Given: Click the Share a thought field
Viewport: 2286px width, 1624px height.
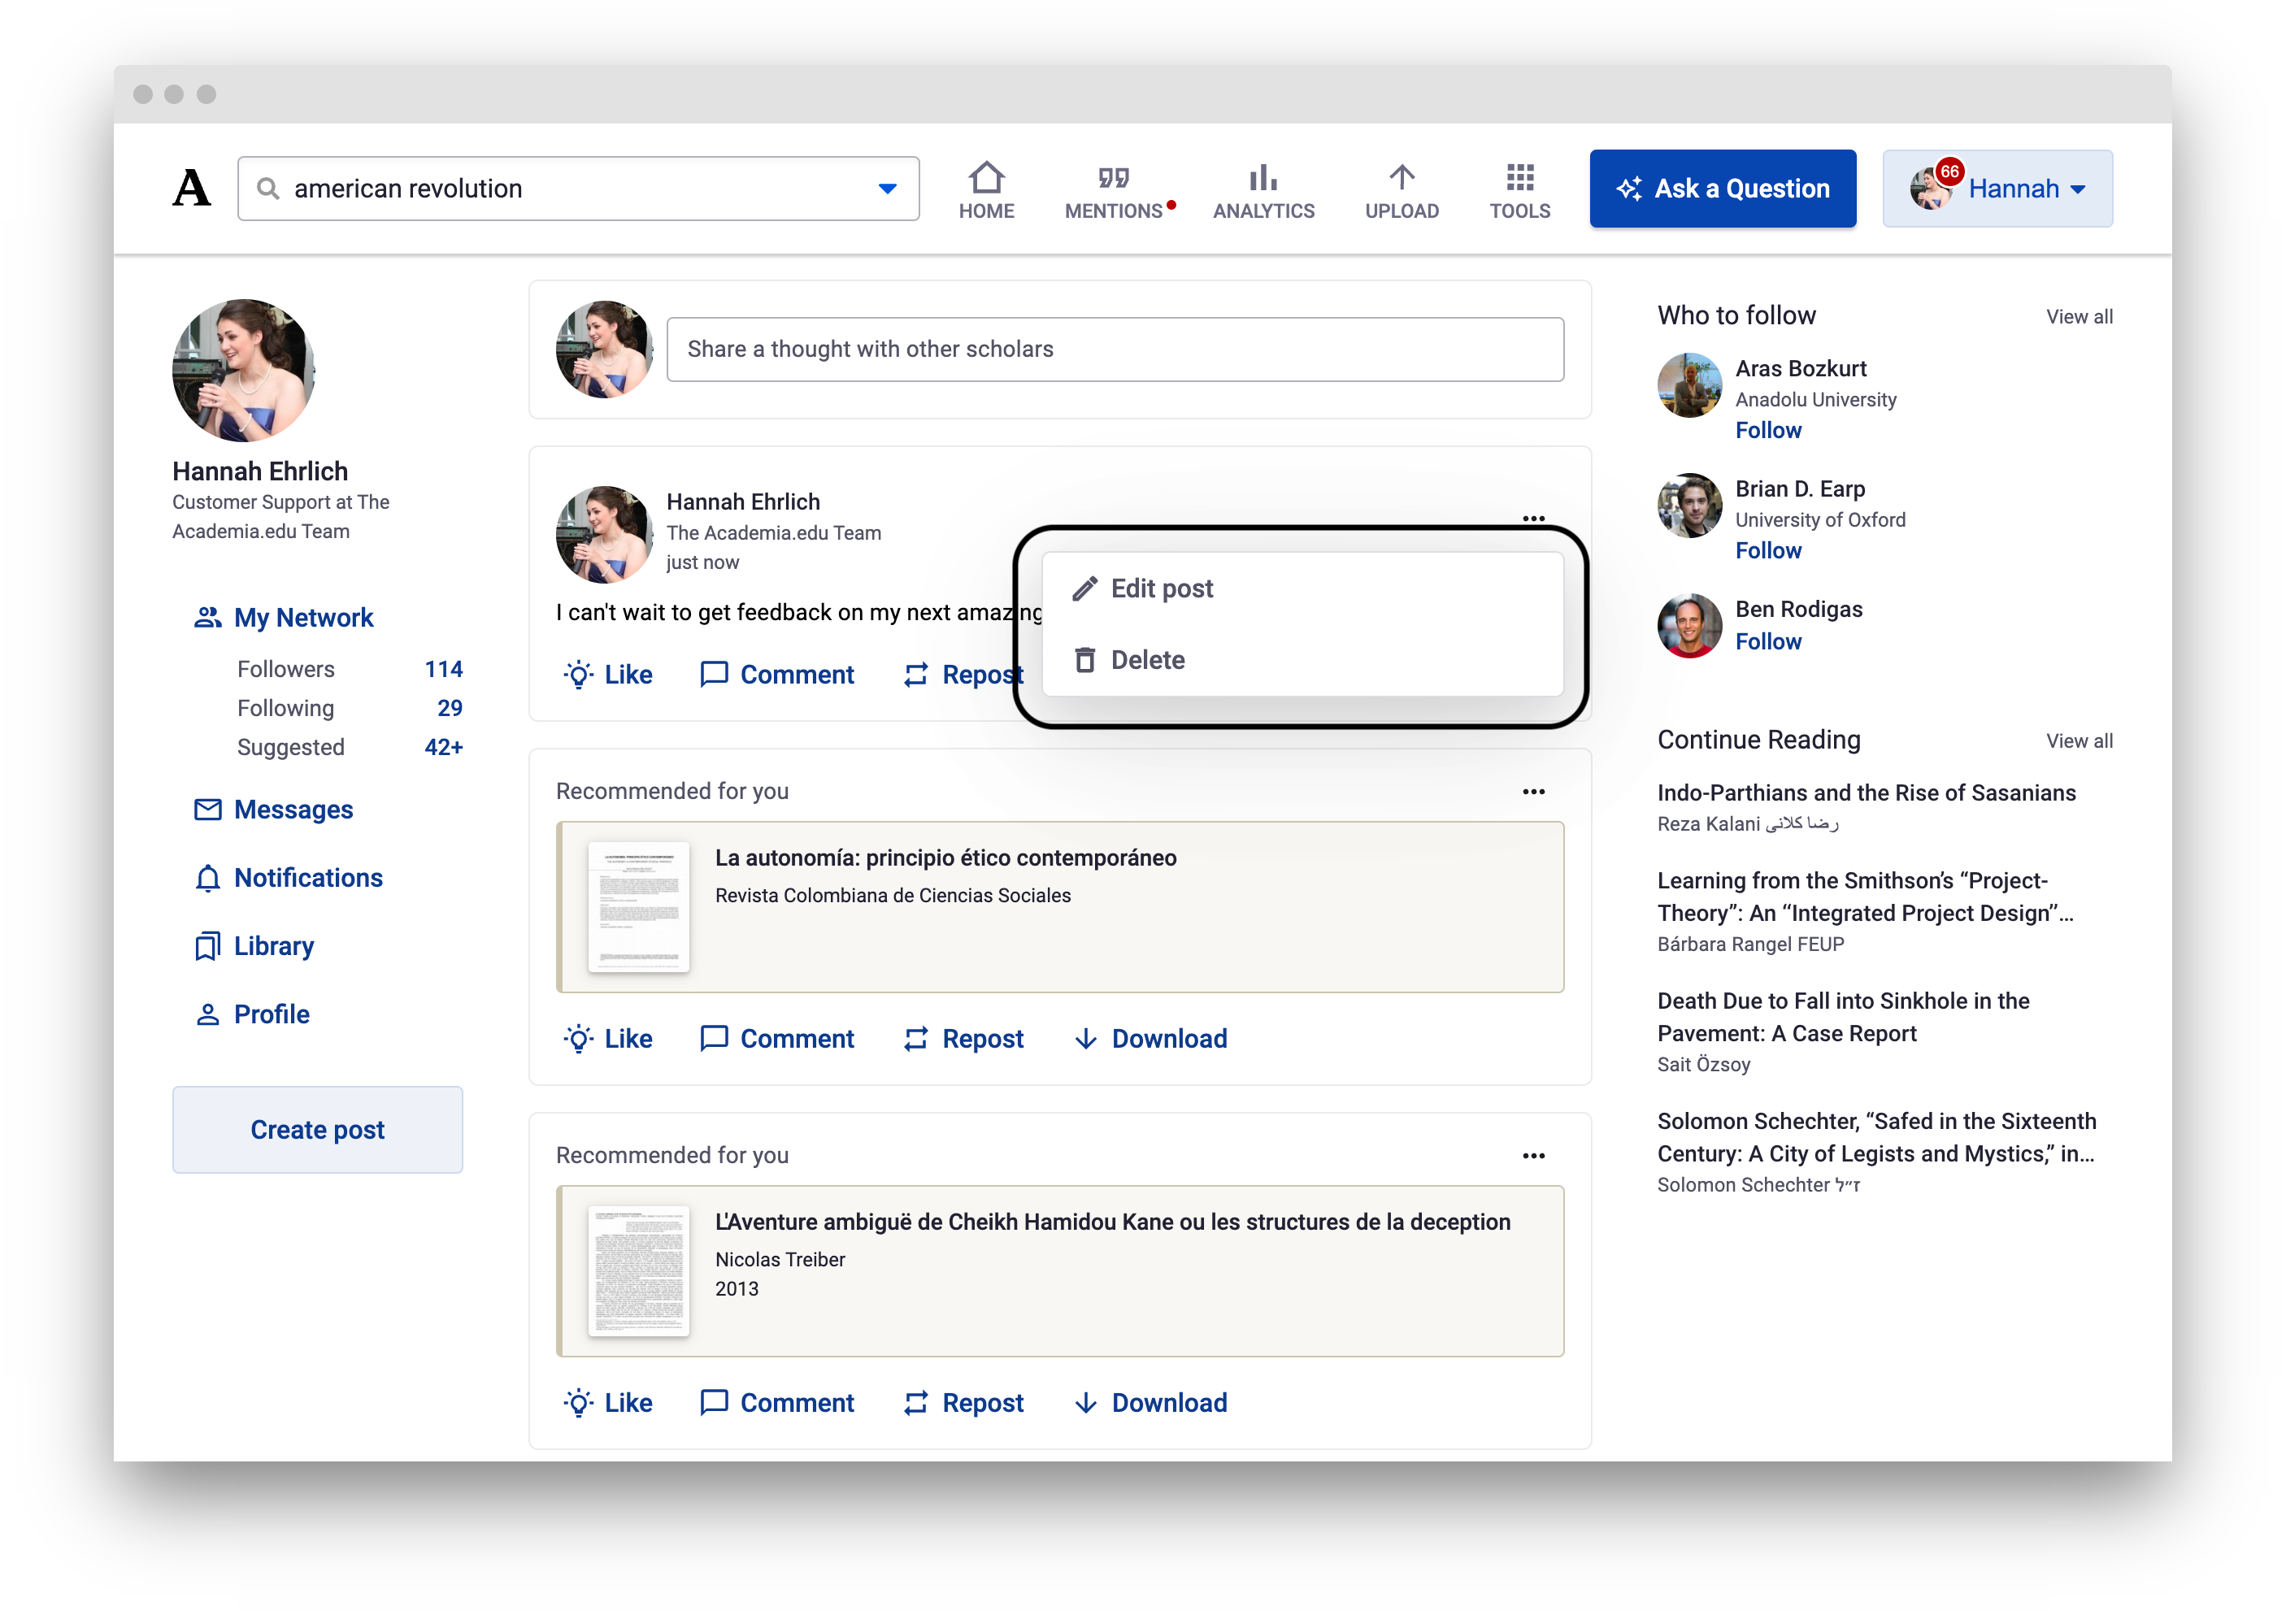Looking at the screenshot, I should pos(1114,349).
